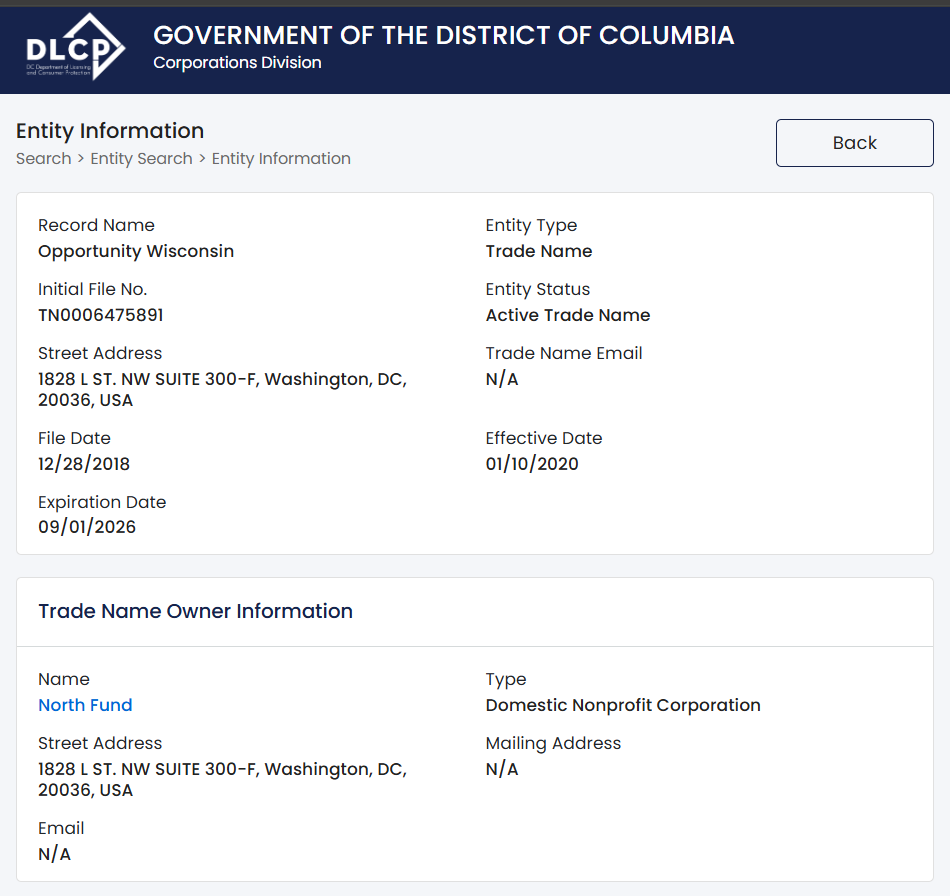Click the Corporations Division subtitle
950x896 pixels.
(x=237, y=63)
